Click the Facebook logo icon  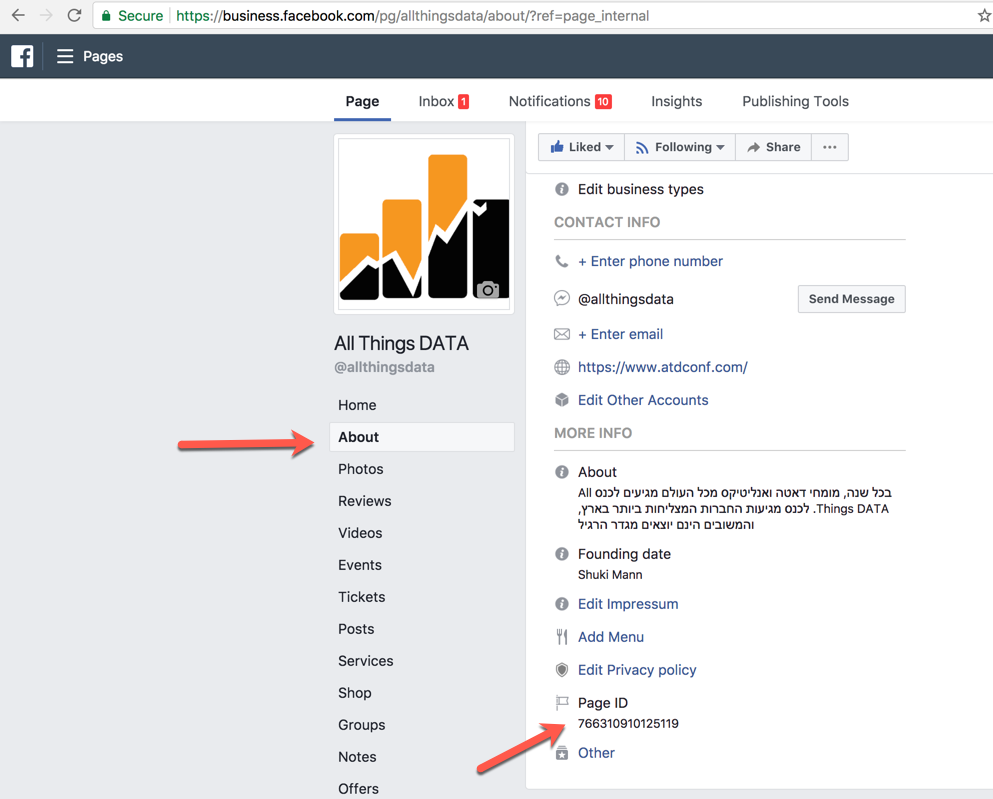22,56
